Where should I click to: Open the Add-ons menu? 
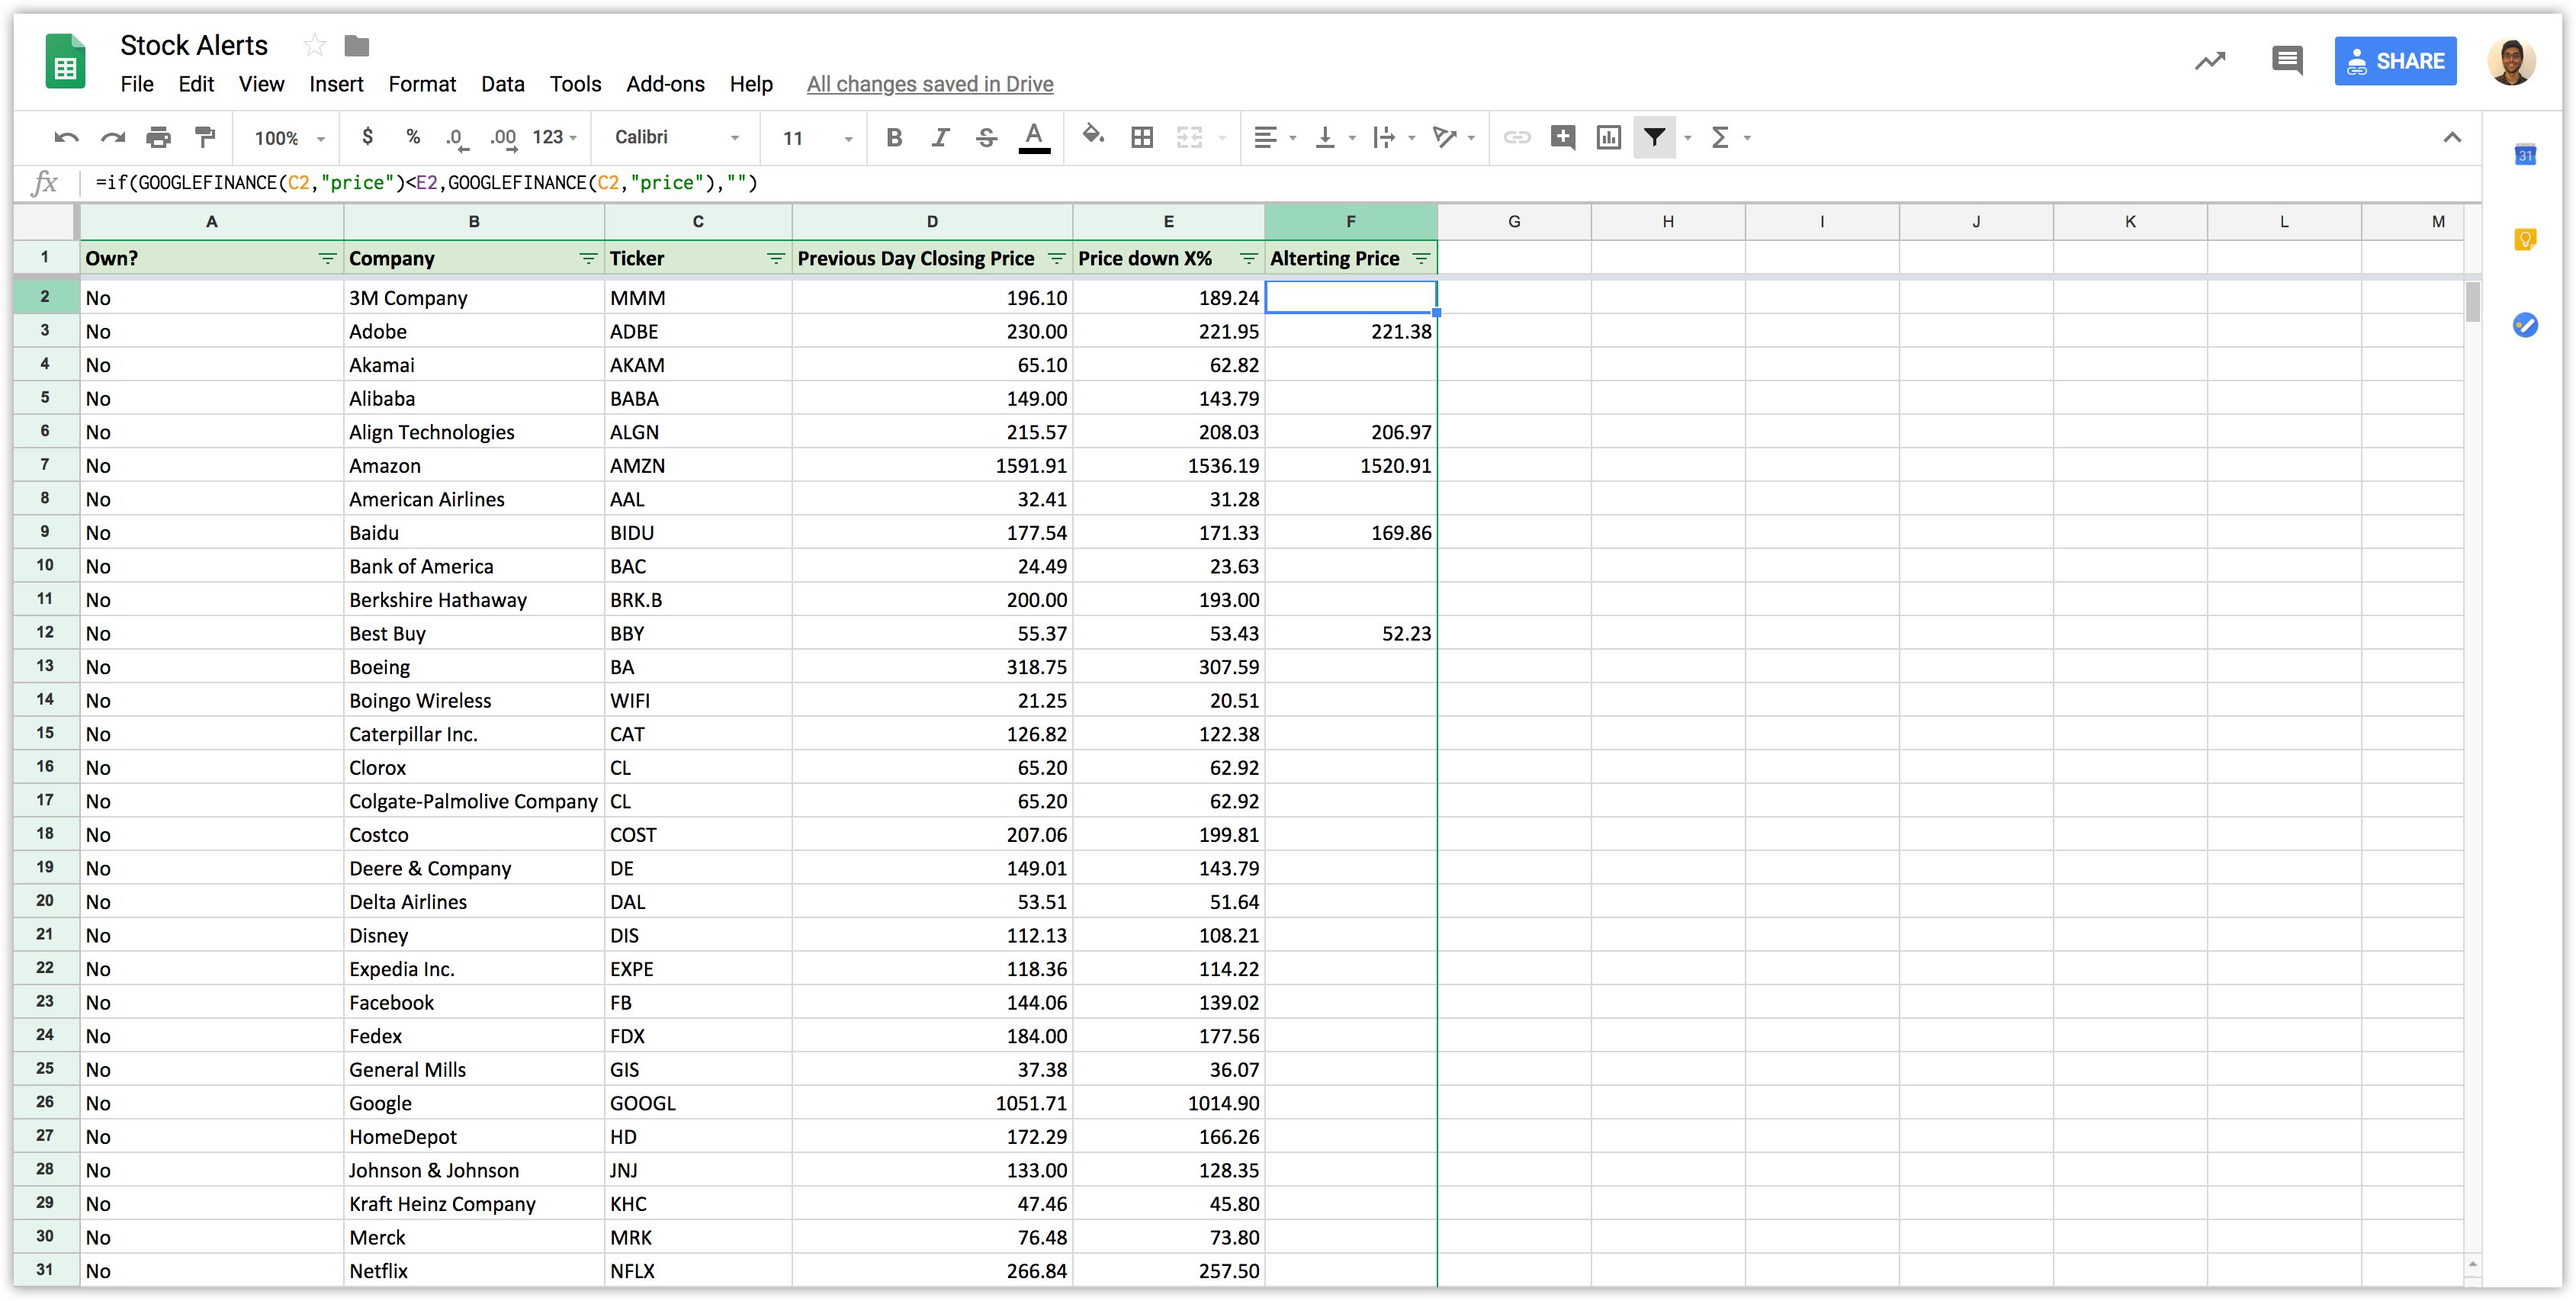[x=665, y=84]
